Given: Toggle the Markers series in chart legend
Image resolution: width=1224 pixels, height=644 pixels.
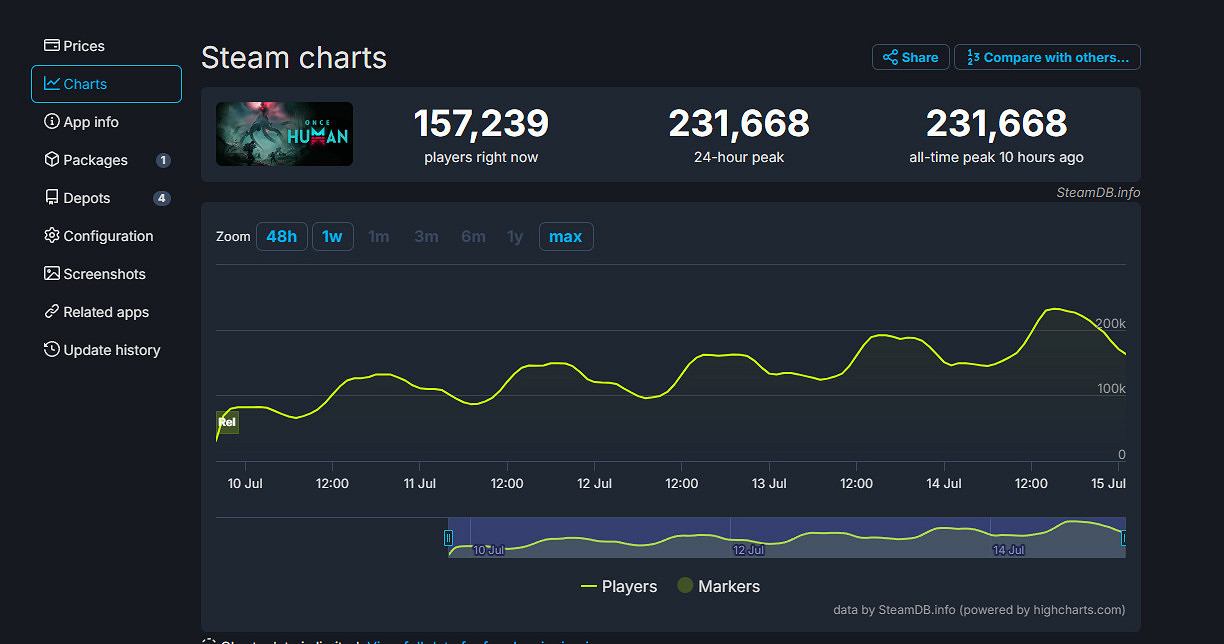Looking at the screenshot, I should click(718, 586).
